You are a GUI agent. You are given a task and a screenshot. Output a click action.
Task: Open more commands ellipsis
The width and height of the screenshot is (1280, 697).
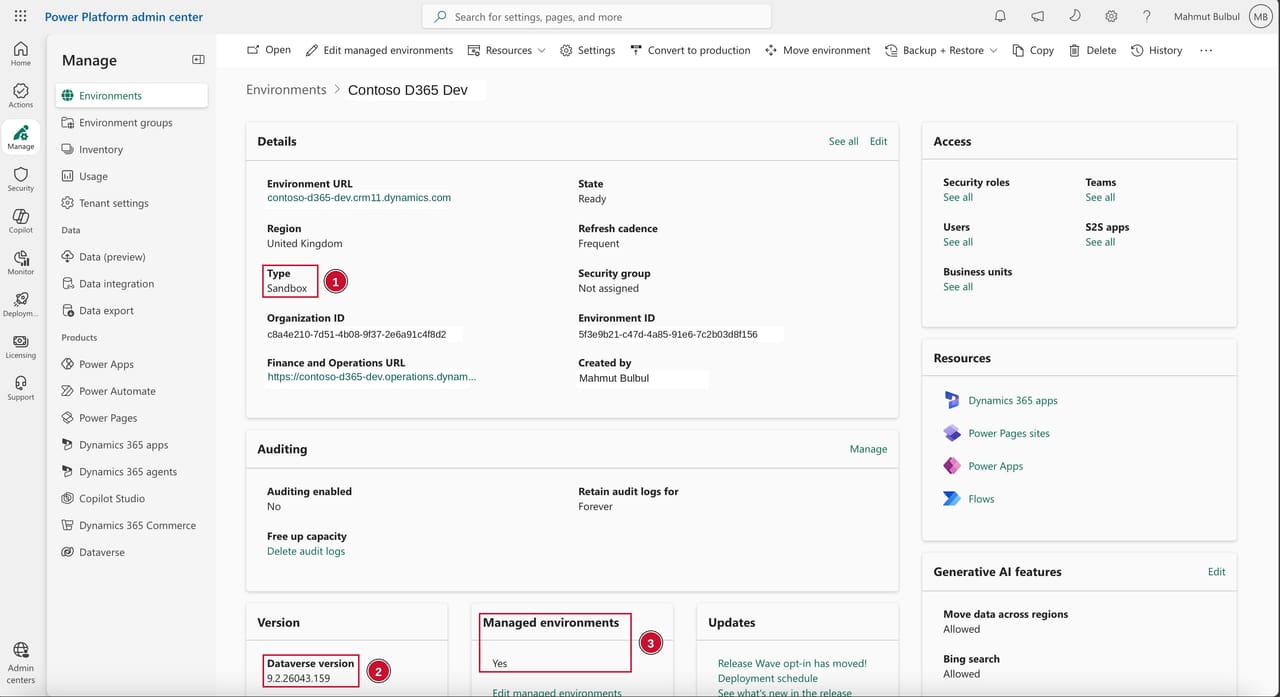(1206, 50)
